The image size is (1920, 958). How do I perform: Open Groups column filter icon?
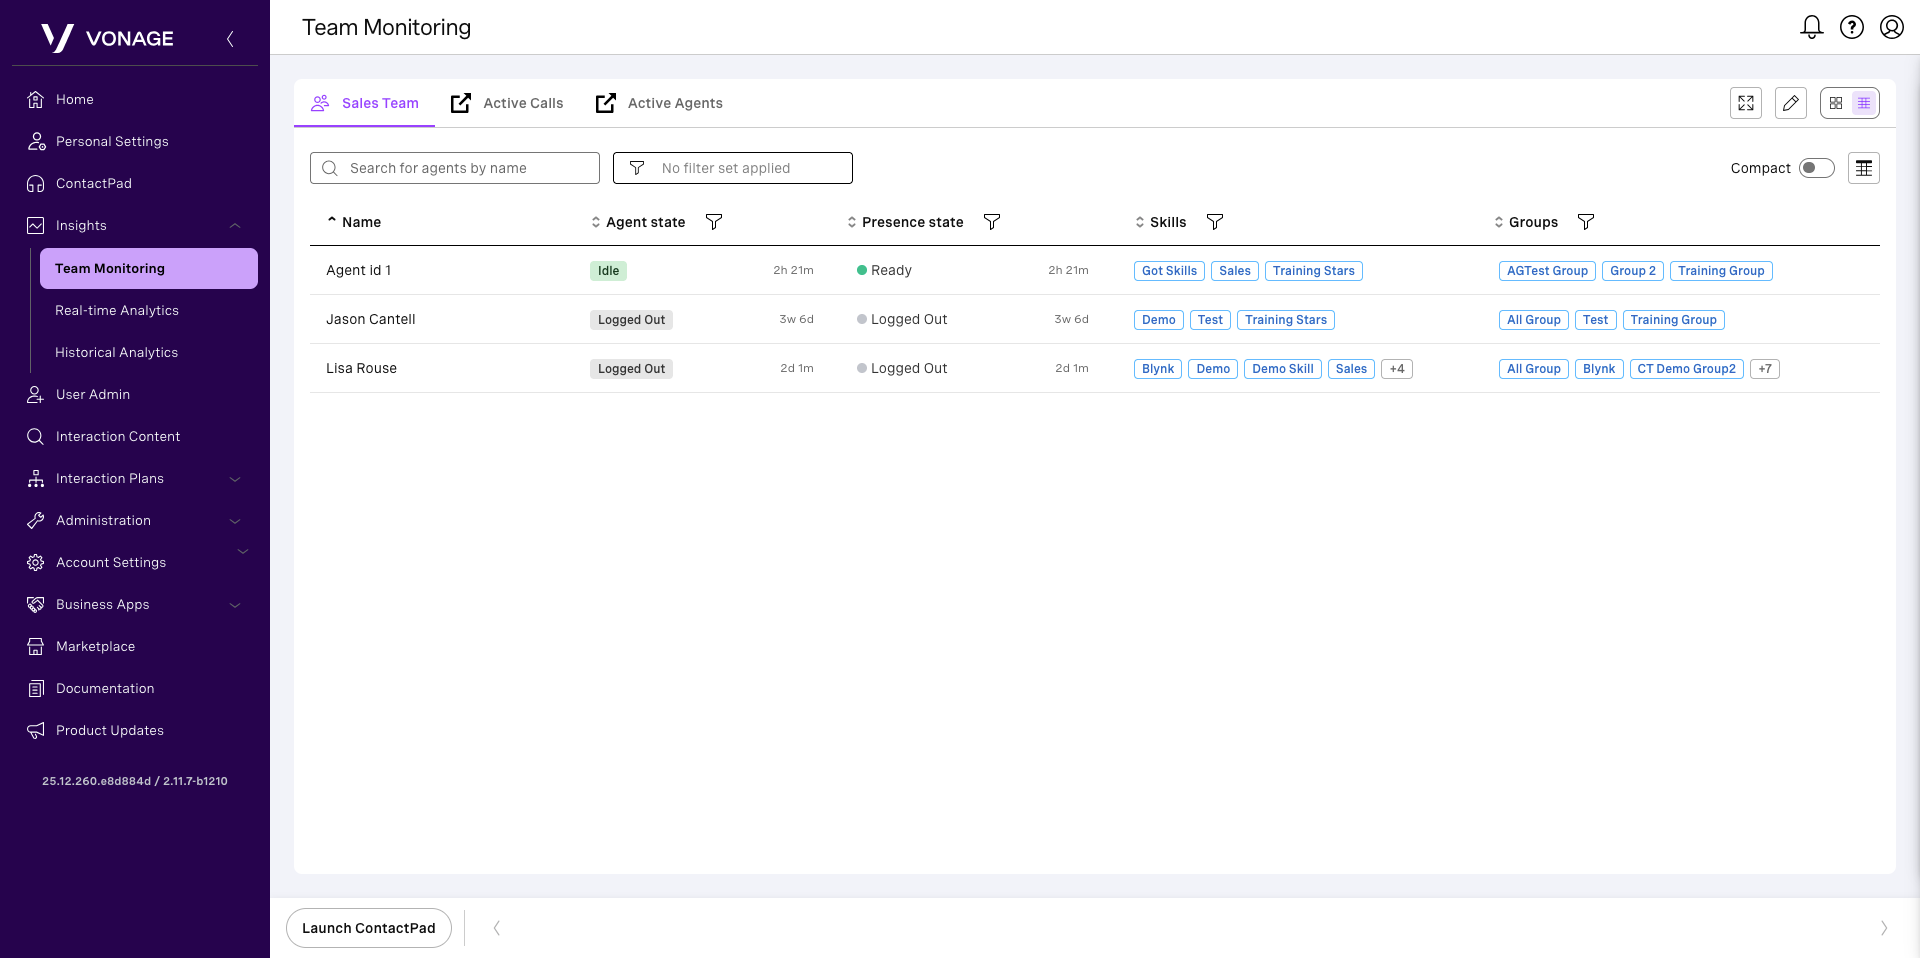1586,222
